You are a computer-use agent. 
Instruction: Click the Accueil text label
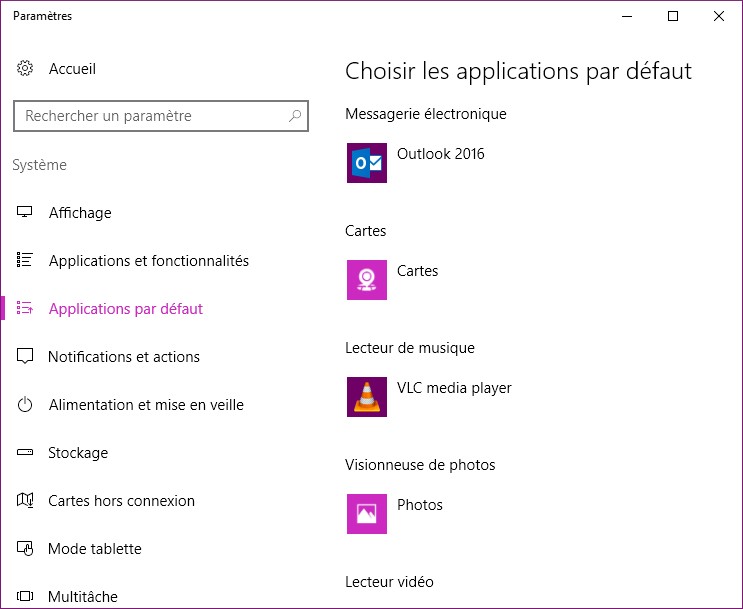click(72, 69)
